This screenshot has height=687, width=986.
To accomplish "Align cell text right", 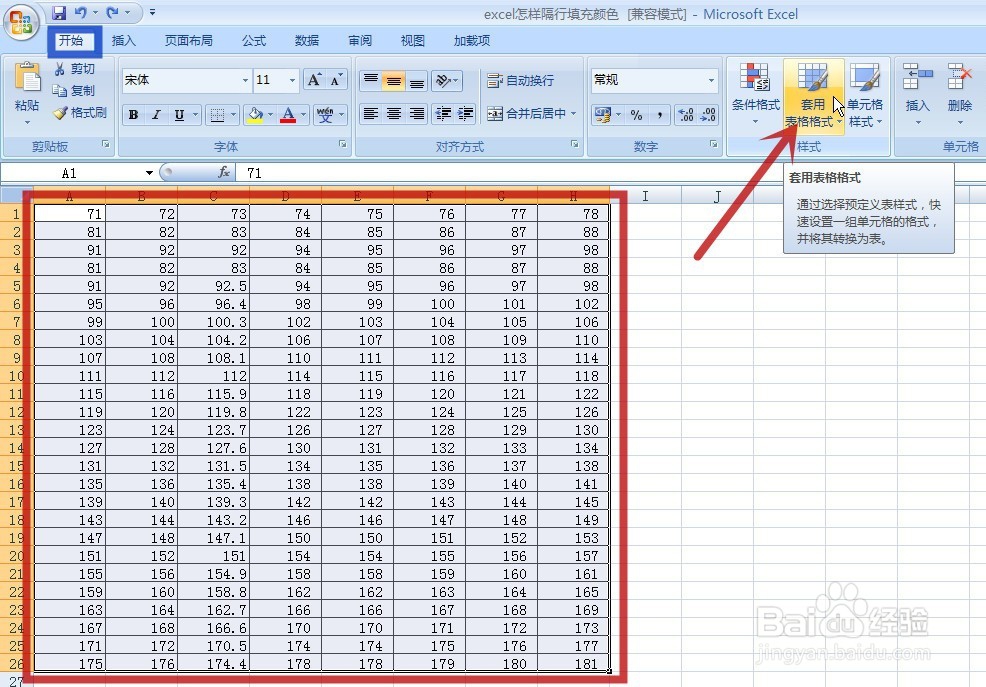I will [x=416, y=114].
